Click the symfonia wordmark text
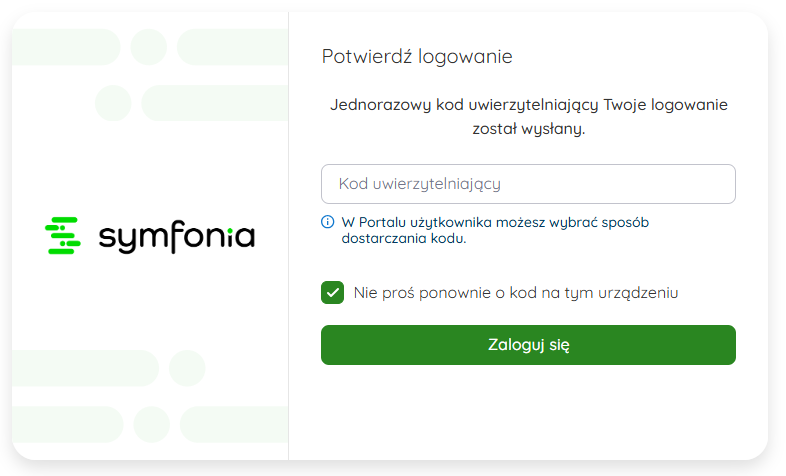The width and height of the screenshot is (786, 476). tap(176, 236)
